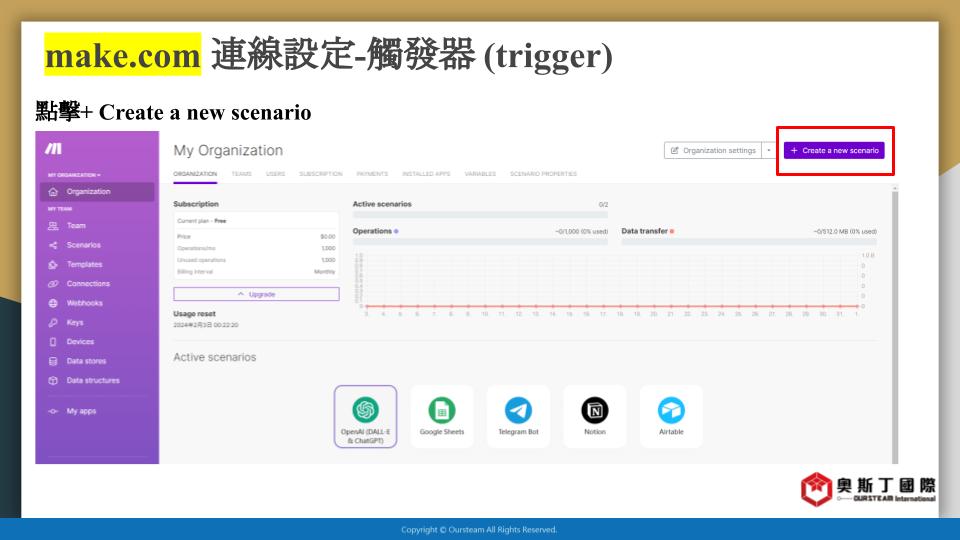Viewport: 960px width, 540px height.
Task: Select the Telegram Bot app icon
Action: [x=518, y=410]
